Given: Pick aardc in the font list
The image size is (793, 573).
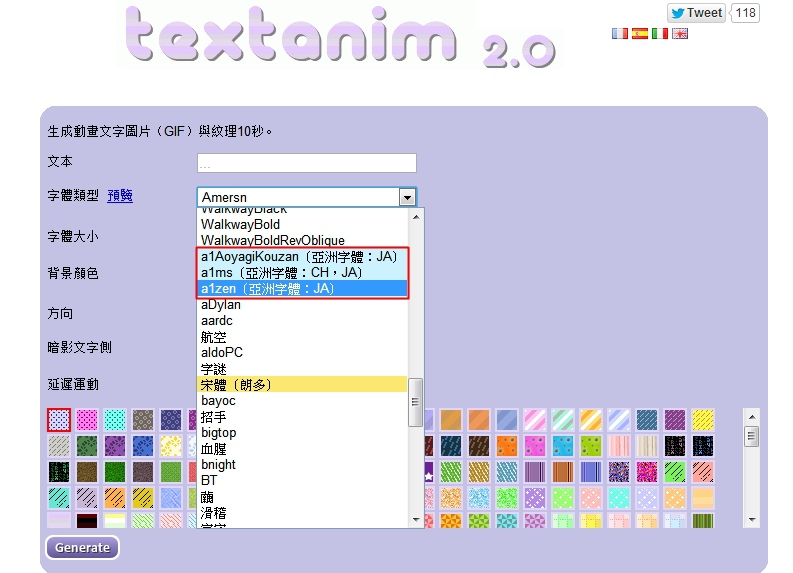Looking at the screenshot, I should coord(302,321).
